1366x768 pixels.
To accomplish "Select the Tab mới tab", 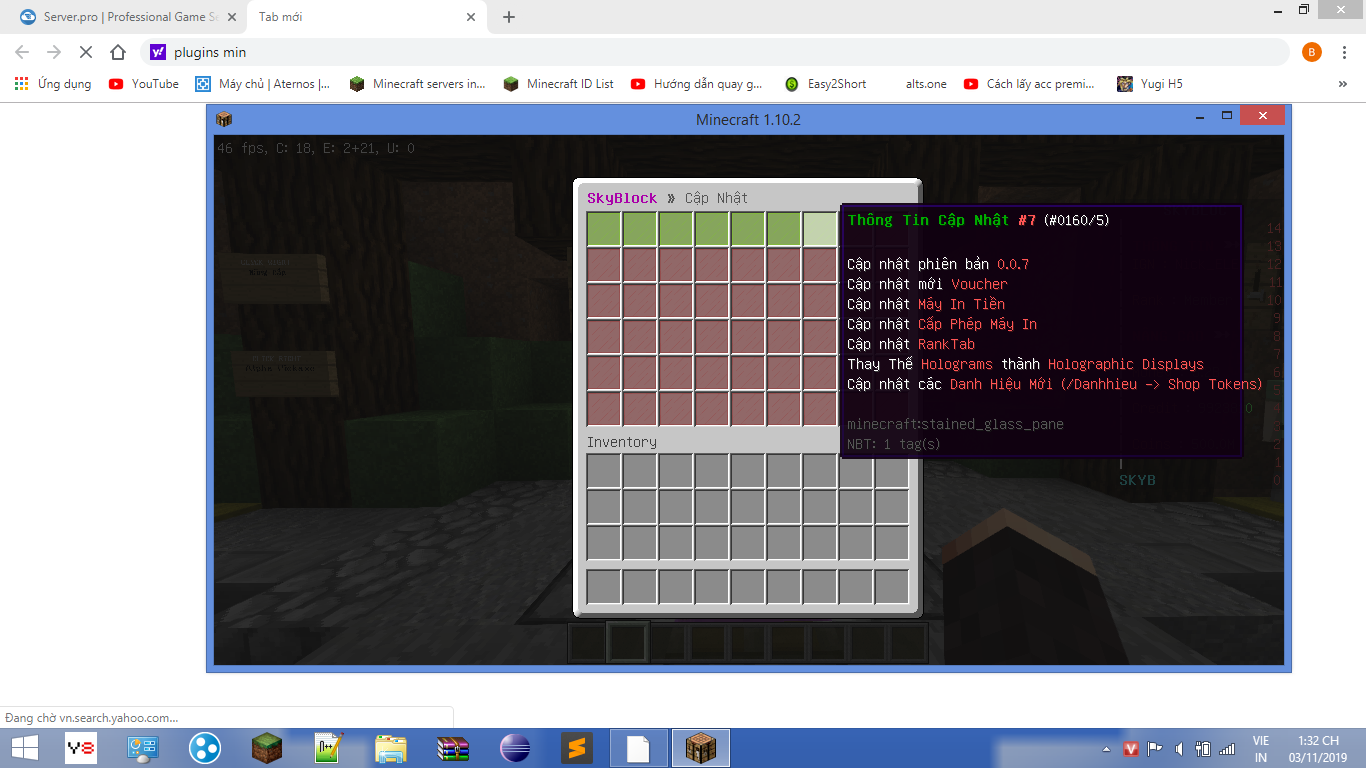I will [x=367, y=17].
